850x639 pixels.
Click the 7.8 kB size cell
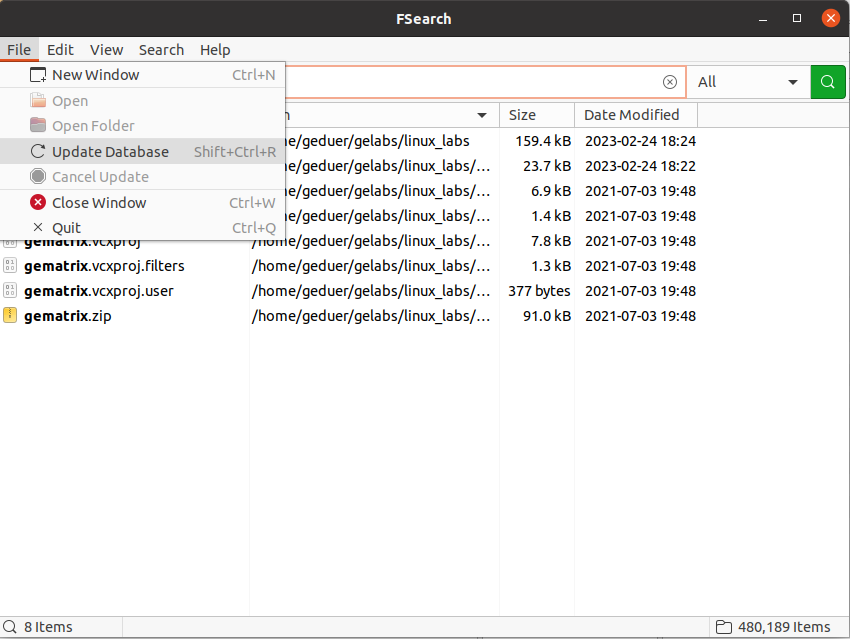coord(551,241)
